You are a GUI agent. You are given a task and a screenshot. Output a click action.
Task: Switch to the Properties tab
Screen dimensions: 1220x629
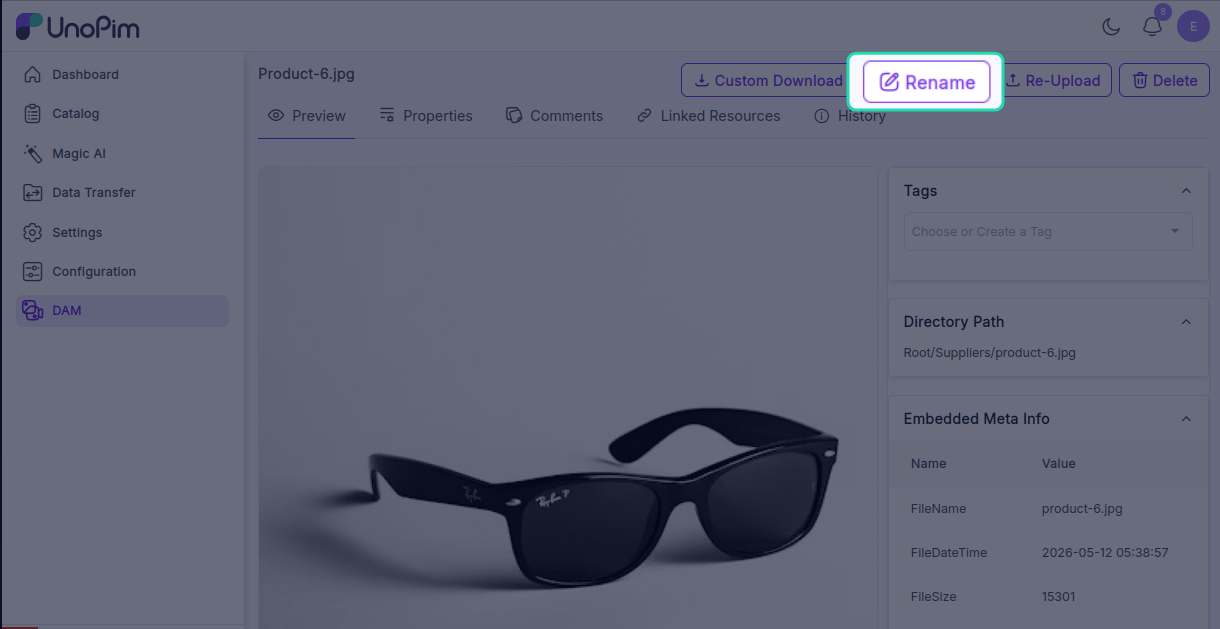(426, 116)
